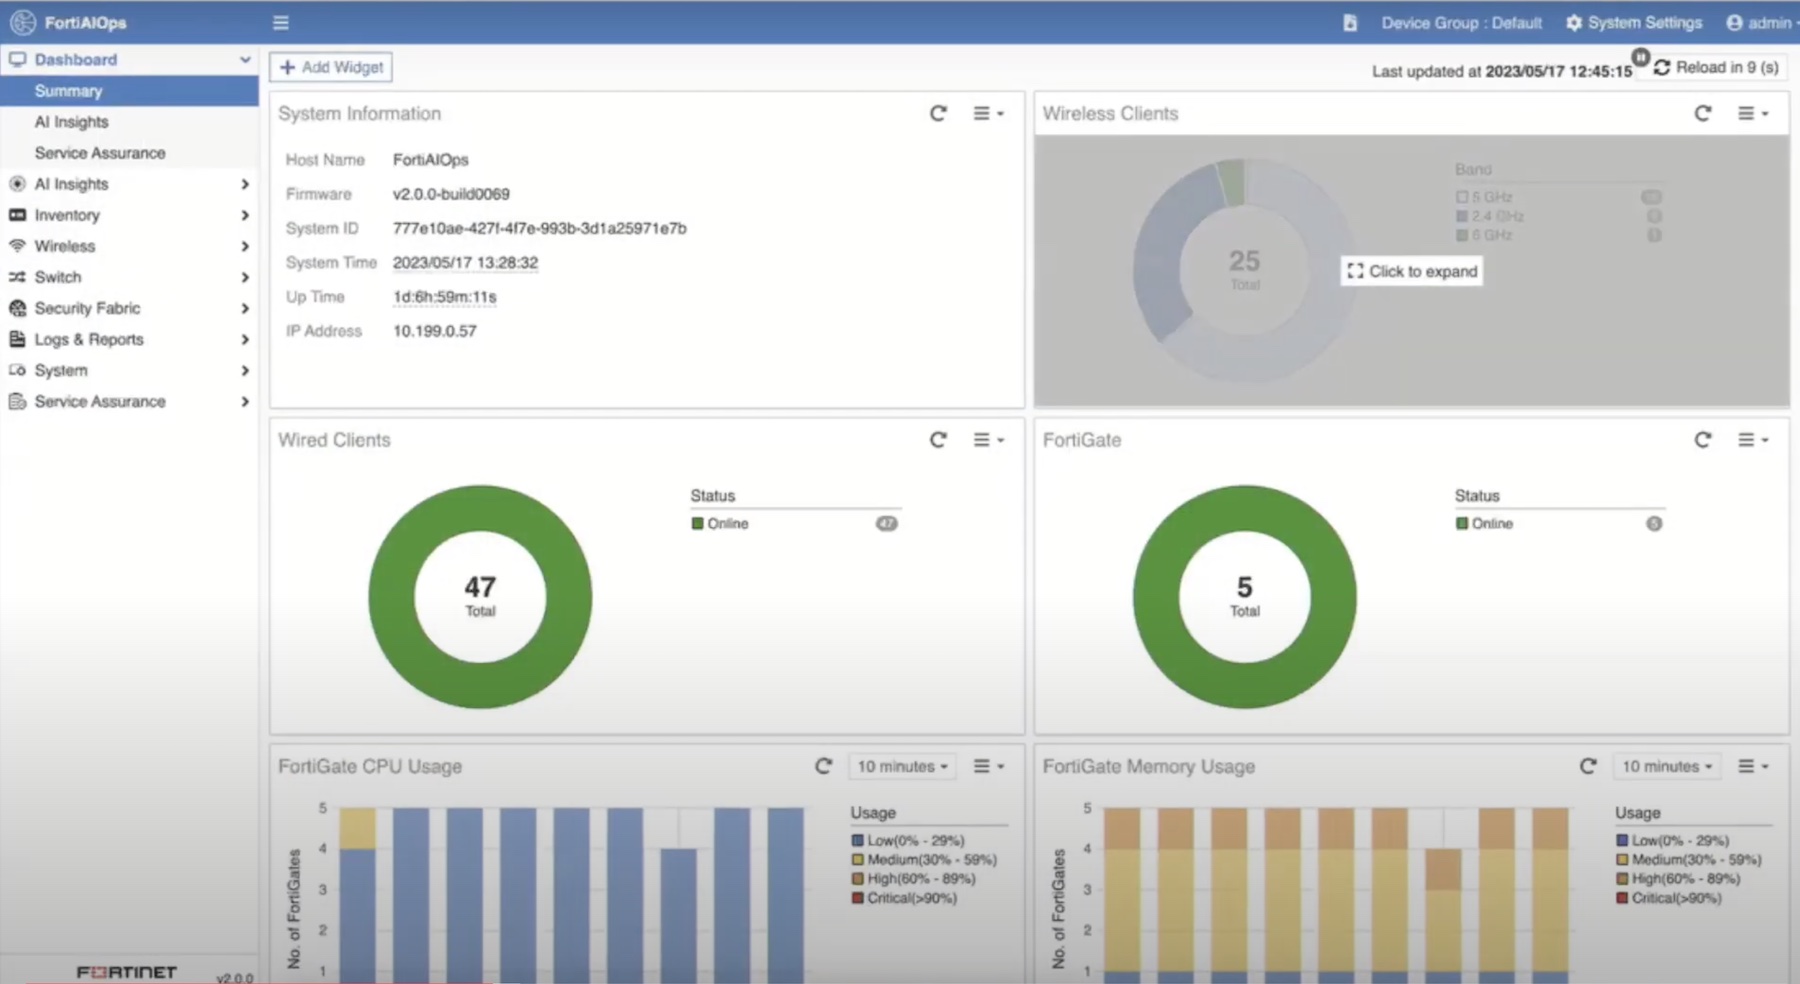Toggle Online status in Wired Clients legend
Screen dimensions: 1800x984
[720, 523]
